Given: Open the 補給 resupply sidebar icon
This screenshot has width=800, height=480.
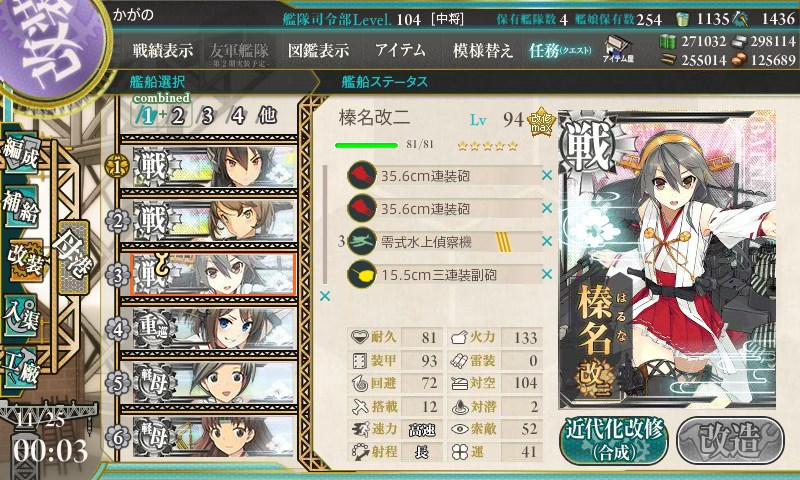Looking at the screenshot, I should click(21, 206).
